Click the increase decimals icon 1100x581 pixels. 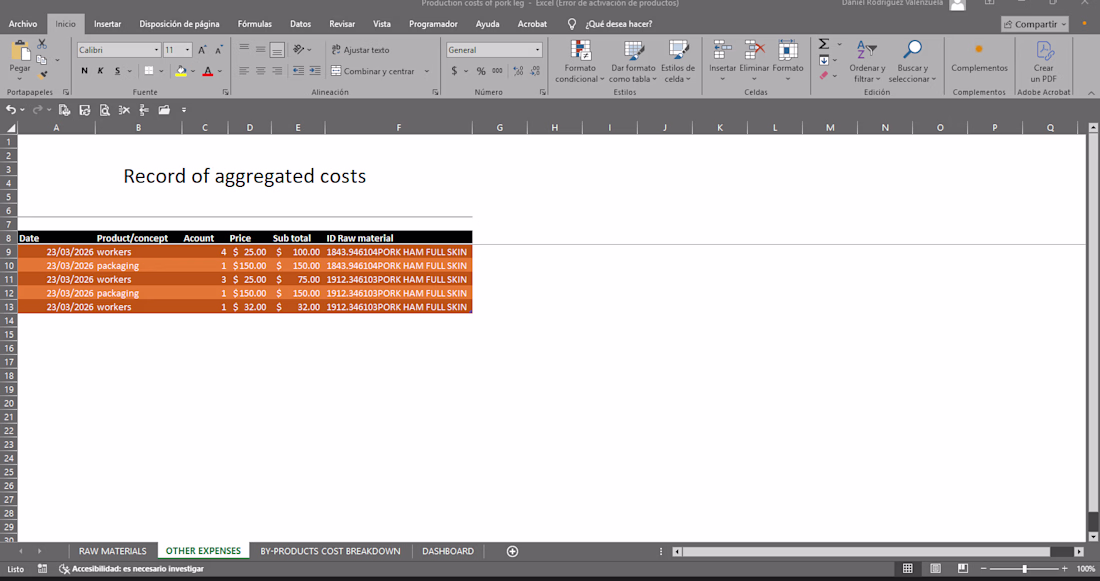tap(518, 71)
